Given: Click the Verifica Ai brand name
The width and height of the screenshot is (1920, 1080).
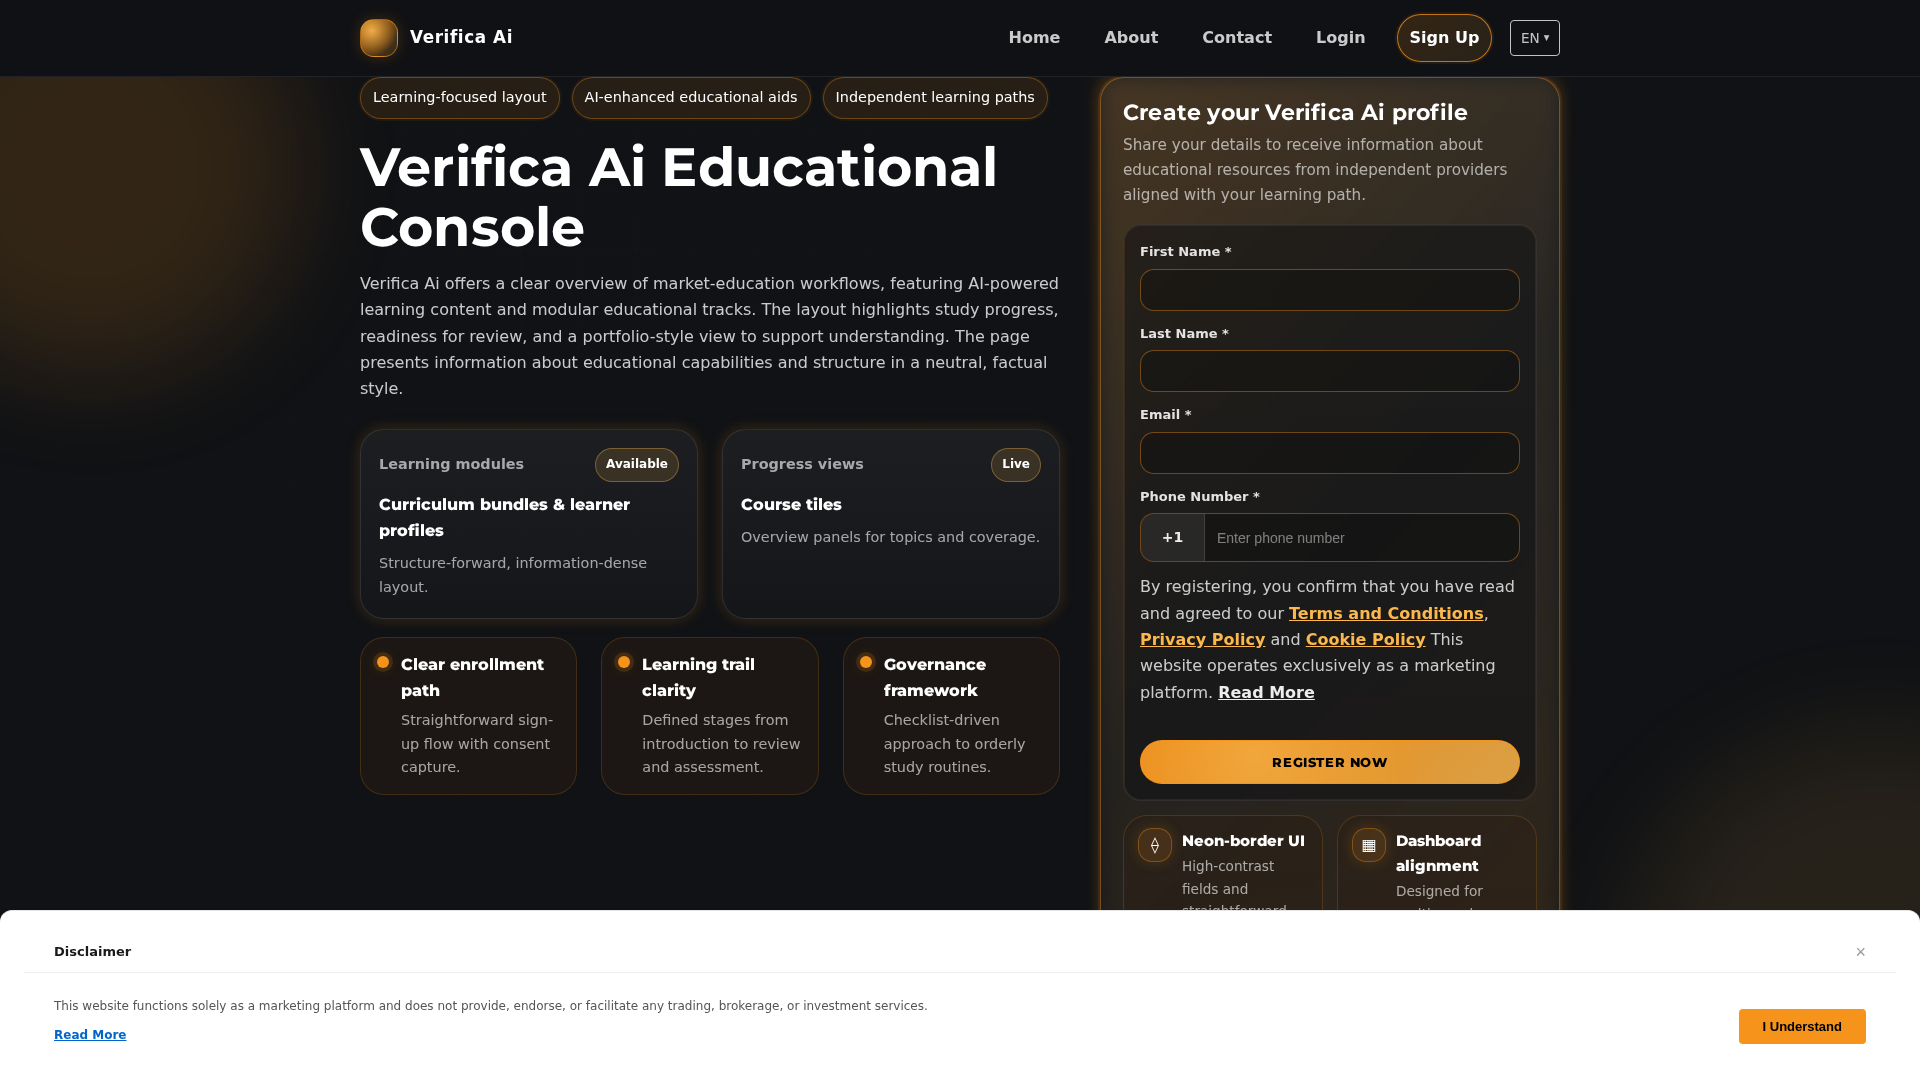Looking at the screenshot, I should [x=461, y=38].
